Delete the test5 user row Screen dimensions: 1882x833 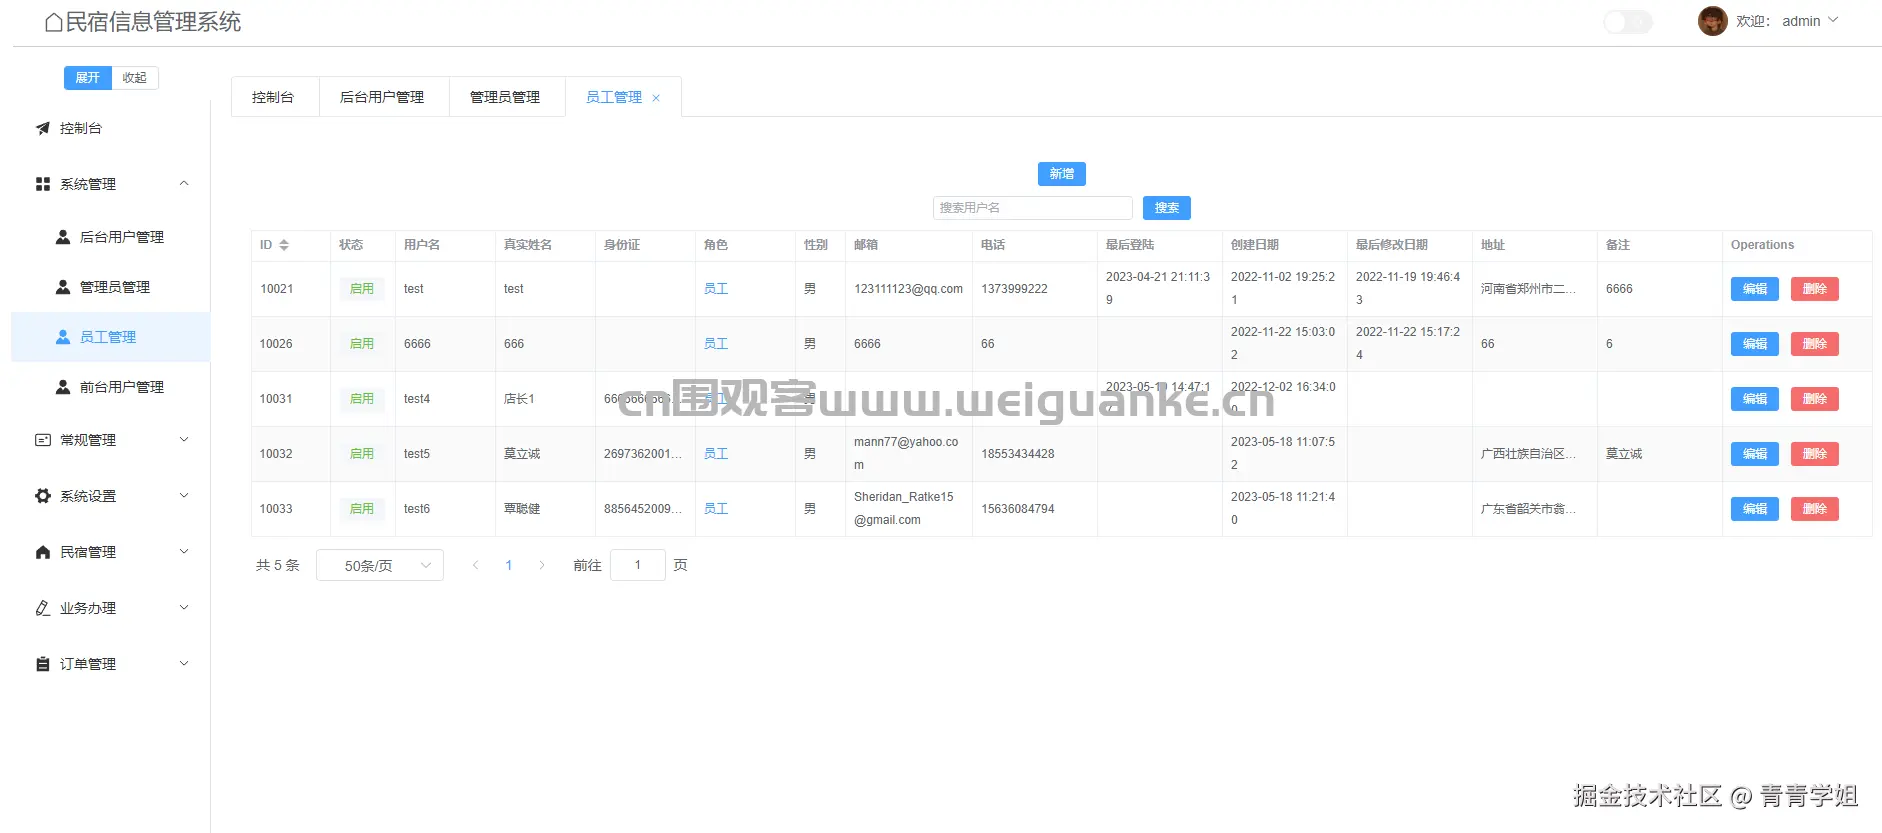pyautogui.click(x=1815, y=454)
